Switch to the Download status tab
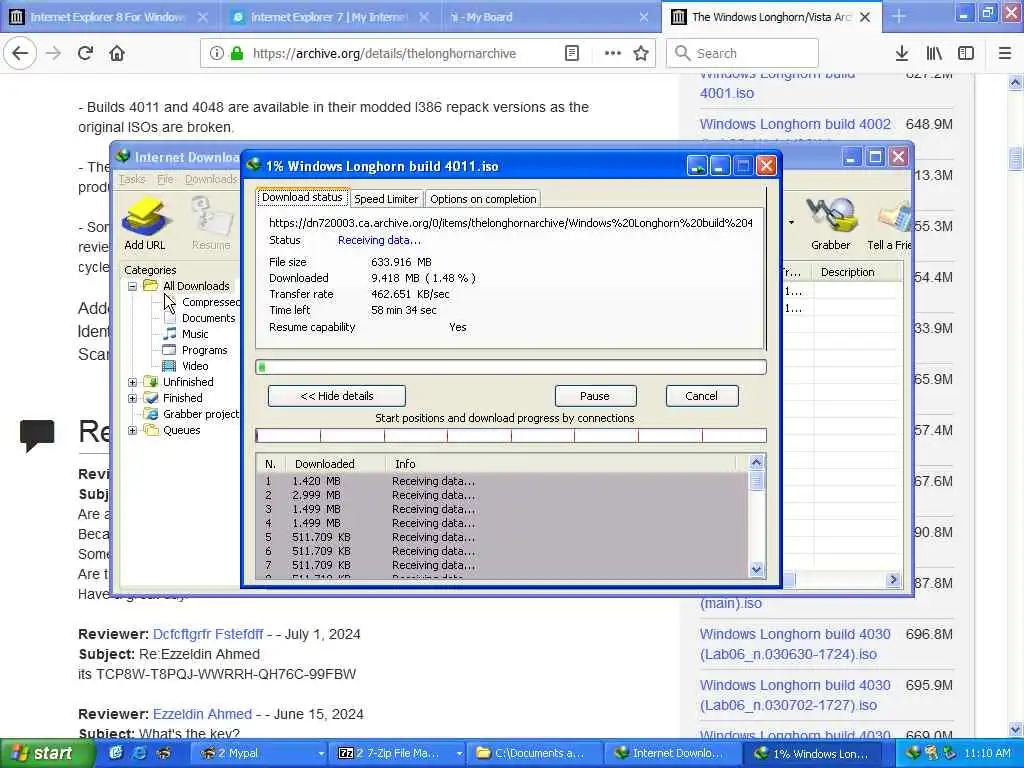Screen dimensions: 1024x768 click(x=302, y=197)
